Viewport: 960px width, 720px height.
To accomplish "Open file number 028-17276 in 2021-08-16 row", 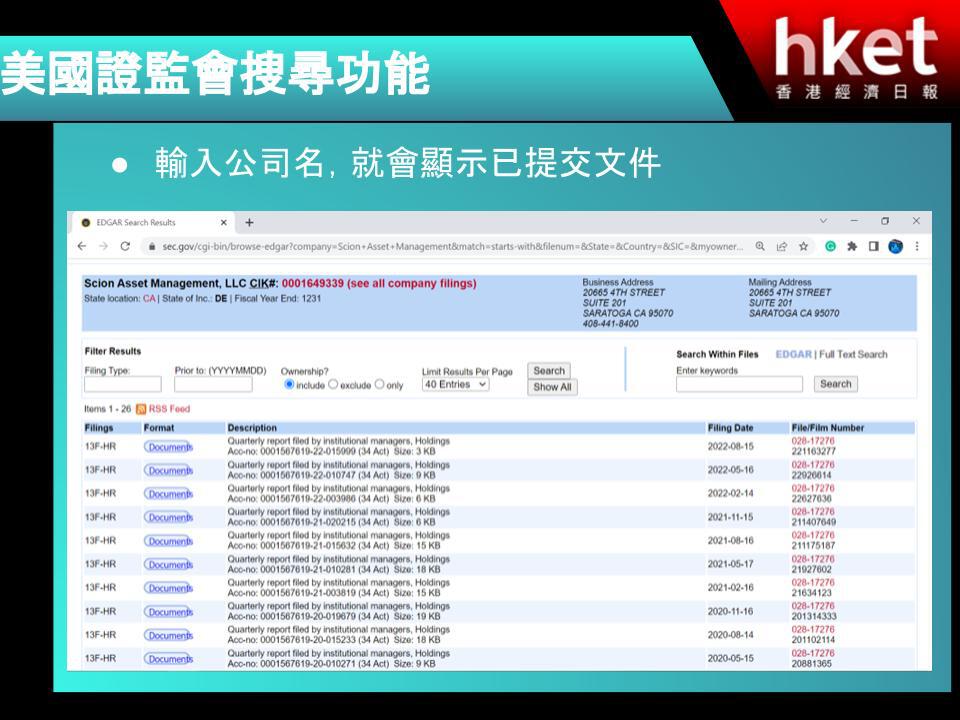I will click(813, 535).
